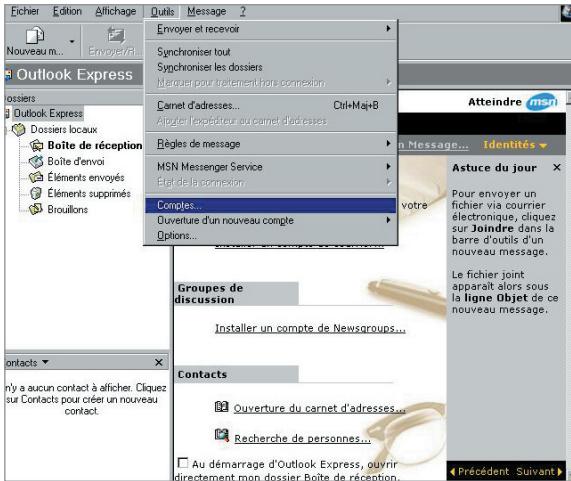Click the Message link in the header bar
The height and width of the screenshot is (481, 571).
433,145
